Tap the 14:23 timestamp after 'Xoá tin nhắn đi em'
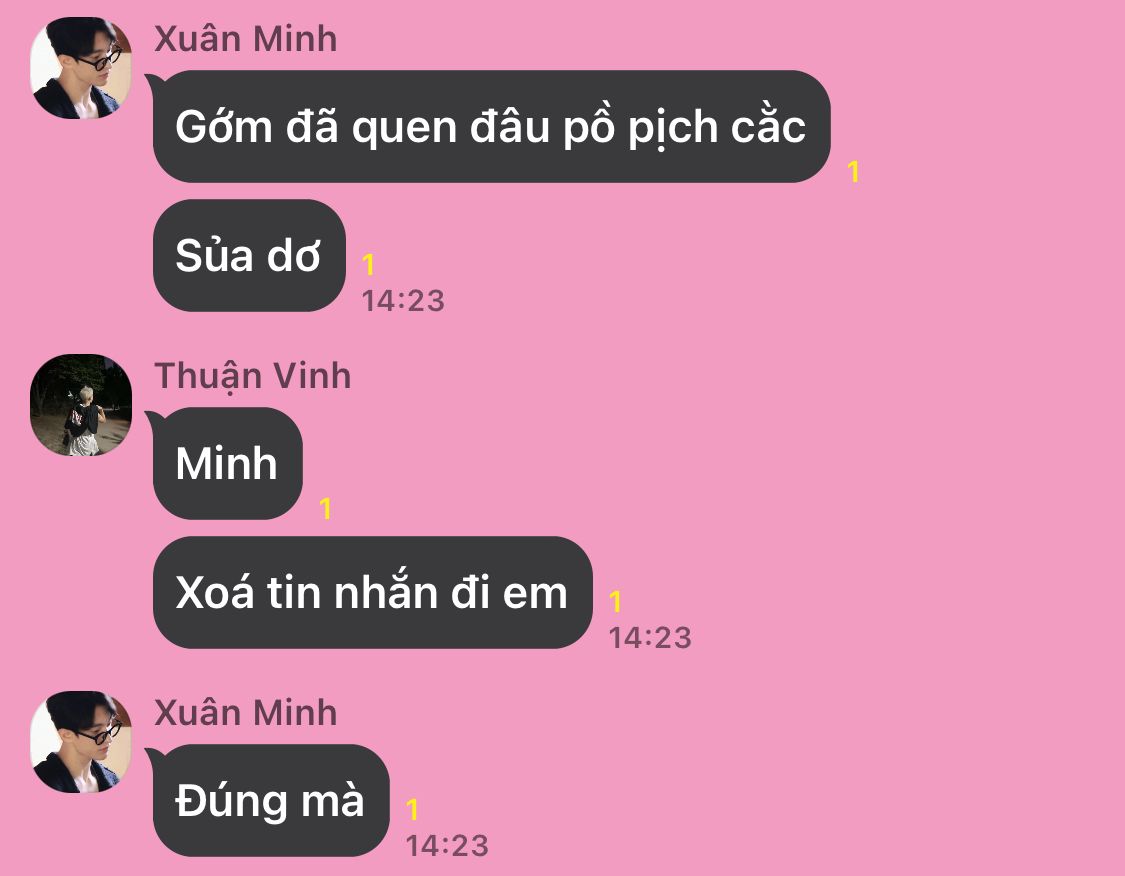Image resolution: width=1125 pixels, height=876 pixels. click(x=650, y=638)
